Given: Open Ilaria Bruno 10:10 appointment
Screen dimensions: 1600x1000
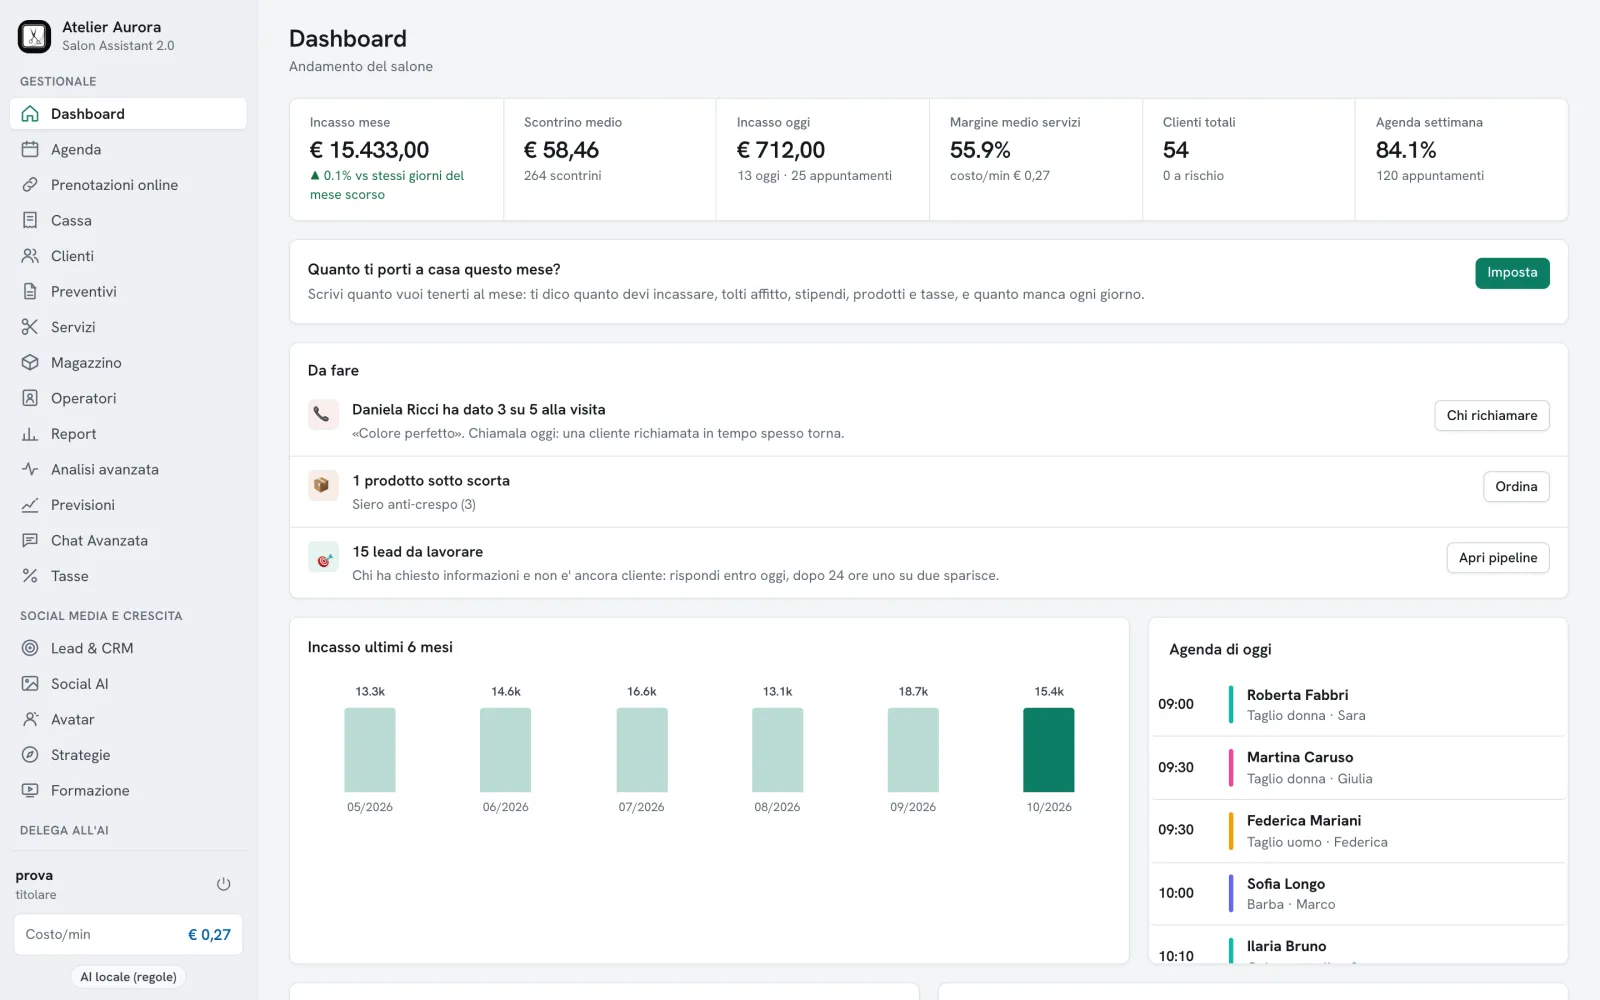Looking at the screenshot, I should click(x=1358, y=946).
